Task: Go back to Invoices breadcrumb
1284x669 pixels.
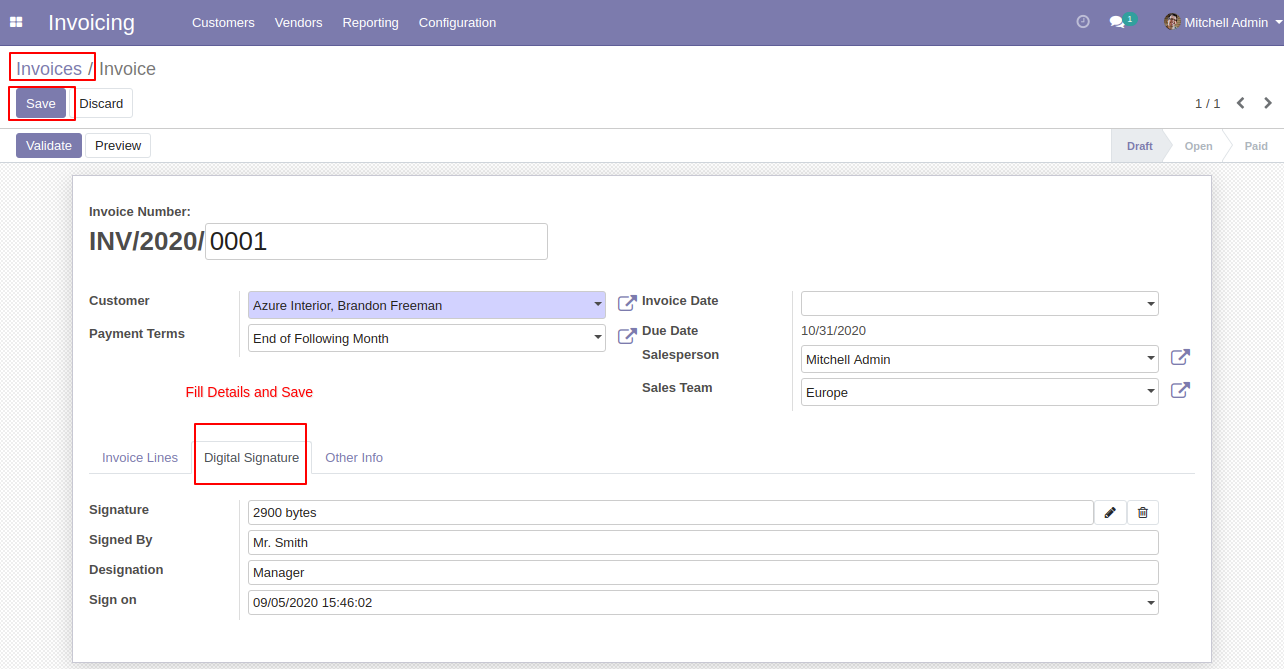Action: (x=49, y=69)
